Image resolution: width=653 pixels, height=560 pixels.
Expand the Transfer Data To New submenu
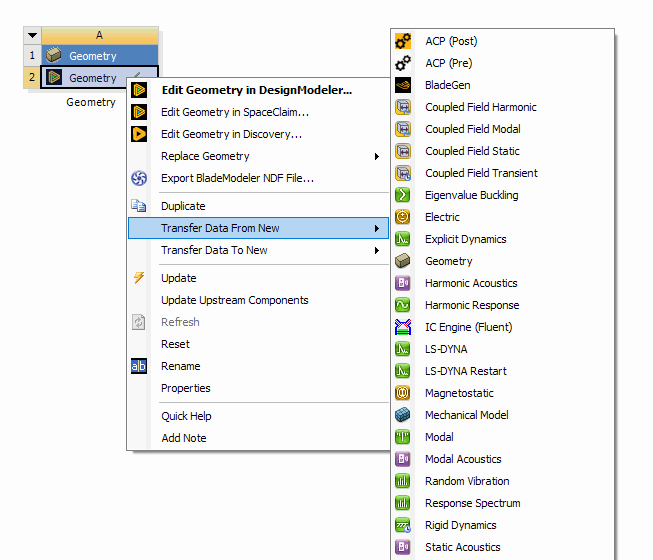click(376, 250)
